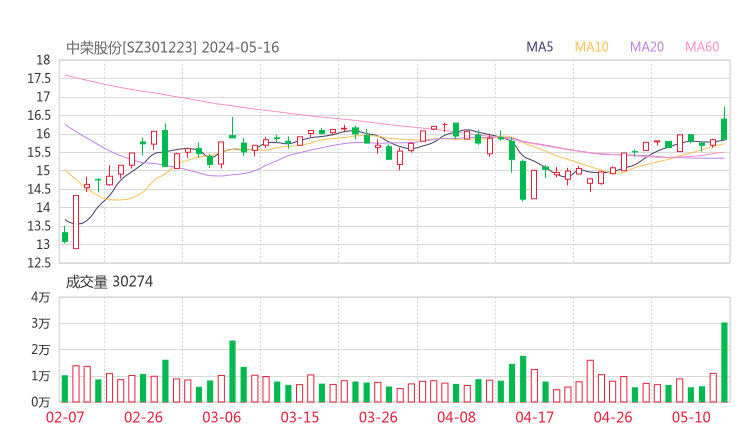Viewport: 740px width, 440px height.
Task: Click the 05-10 date axis label
Action: [691, 417]
